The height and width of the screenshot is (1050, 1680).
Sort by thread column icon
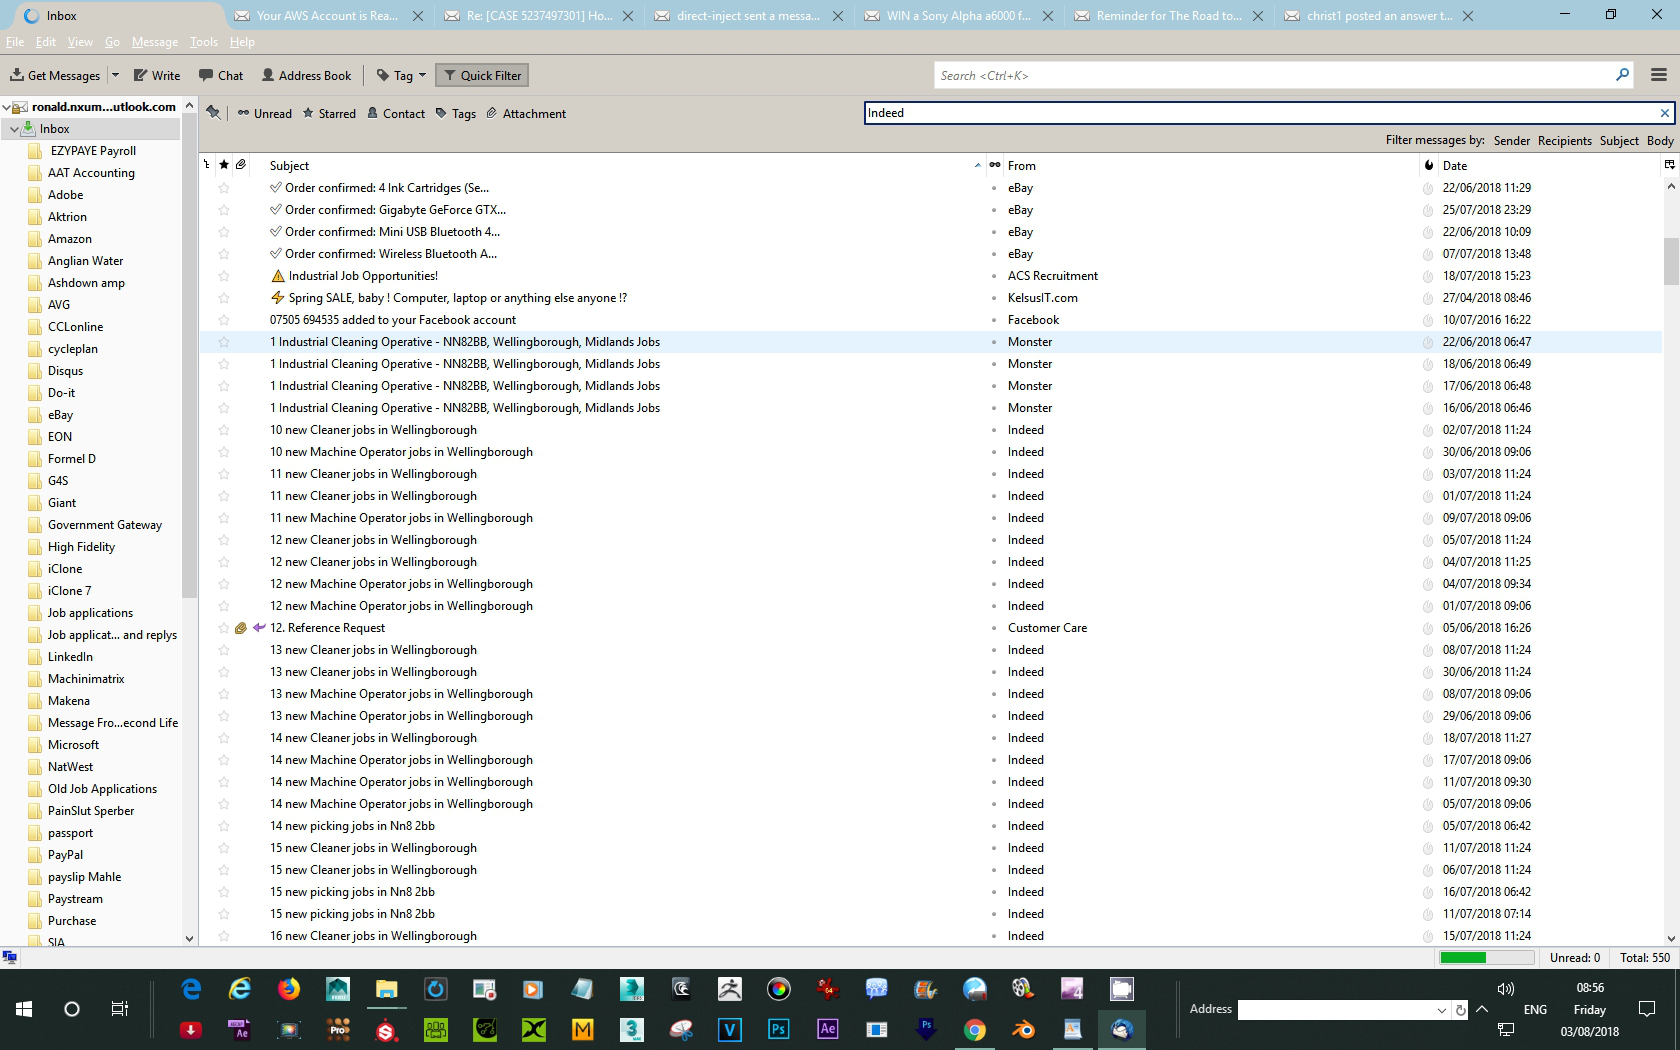point(207,165)
